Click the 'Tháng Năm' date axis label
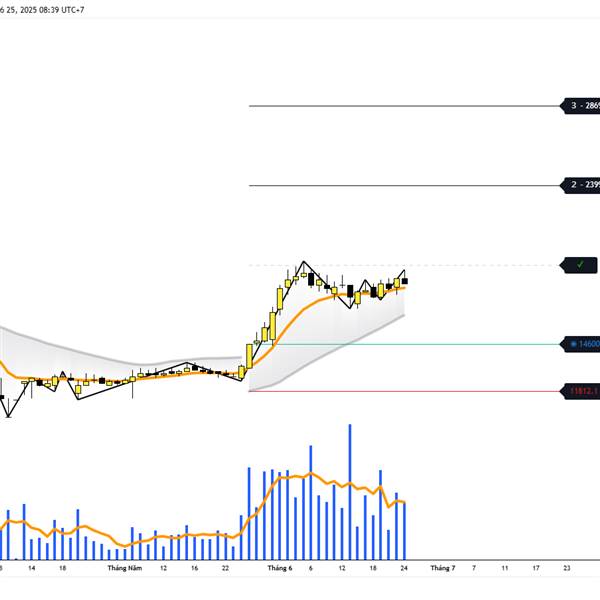600x600 pixels. 125,568
